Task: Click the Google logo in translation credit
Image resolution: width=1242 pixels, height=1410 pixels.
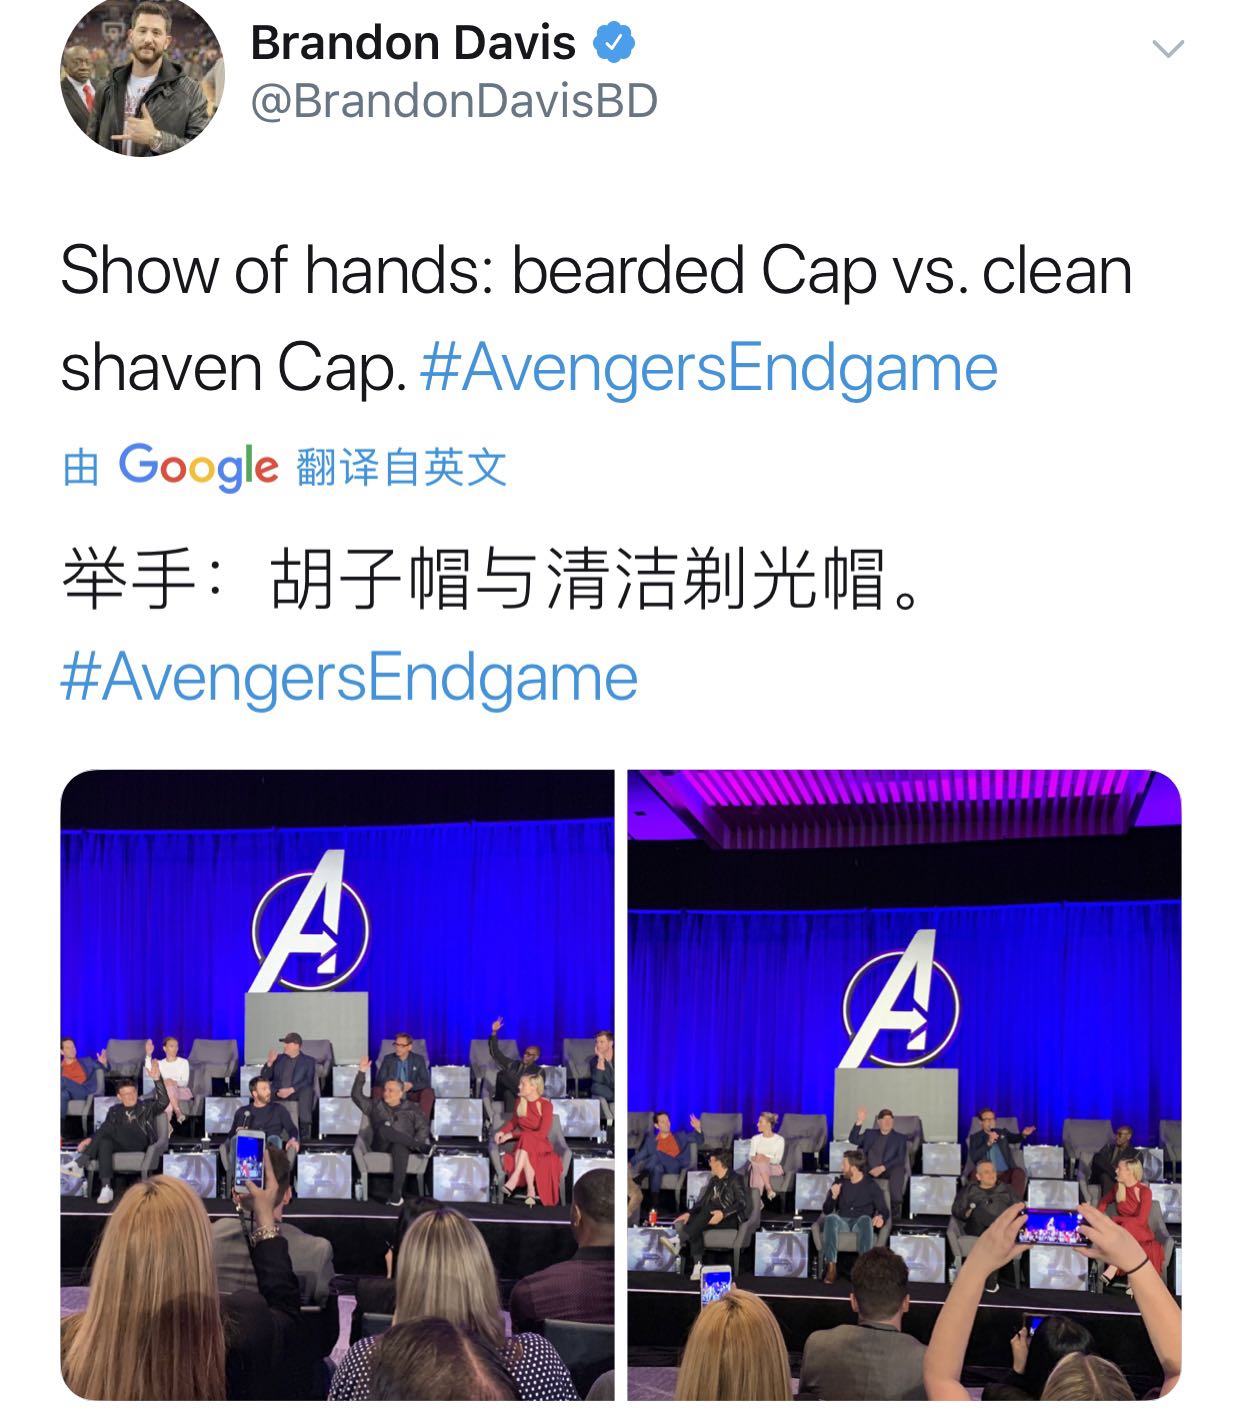Action: (198, 466)
